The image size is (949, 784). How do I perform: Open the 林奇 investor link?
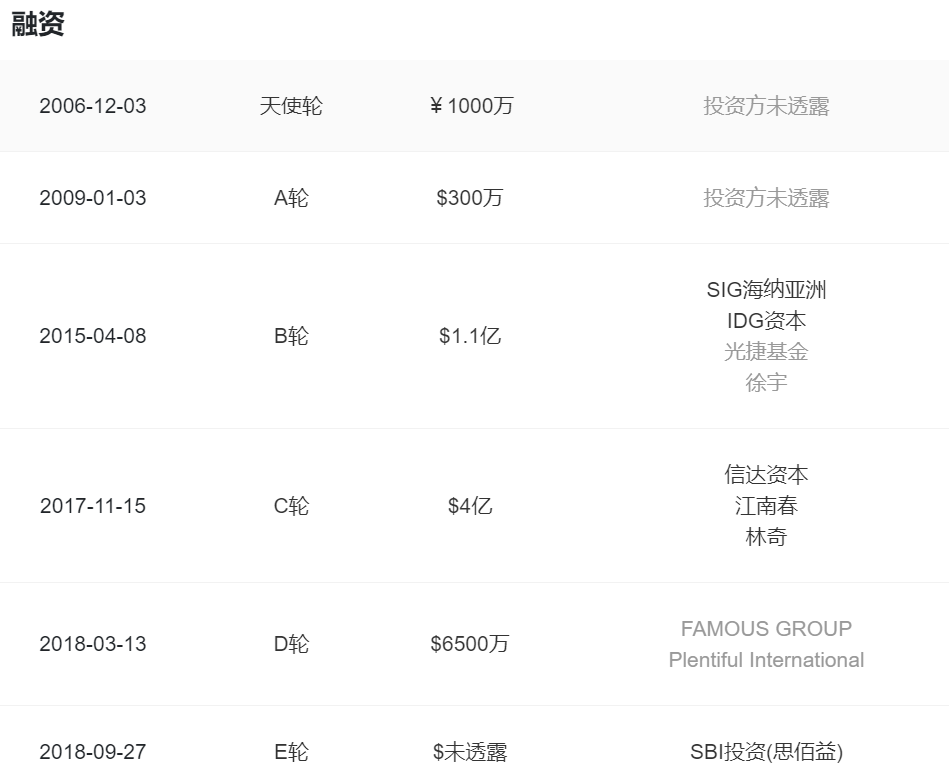(766, 537)
